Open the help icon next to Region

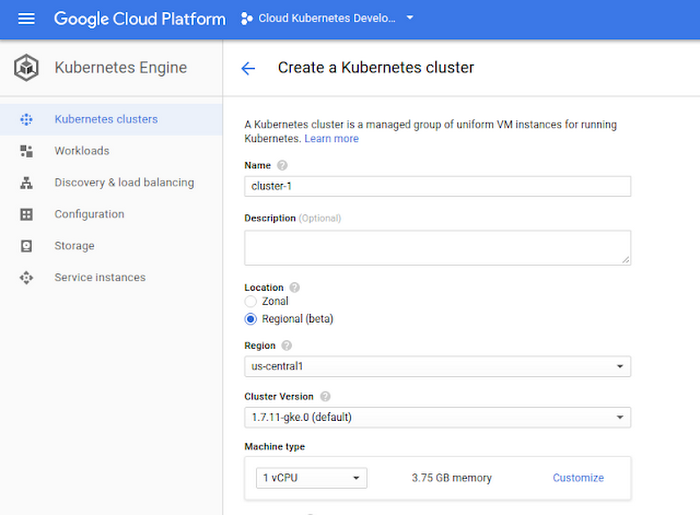[x=287, y=345]
